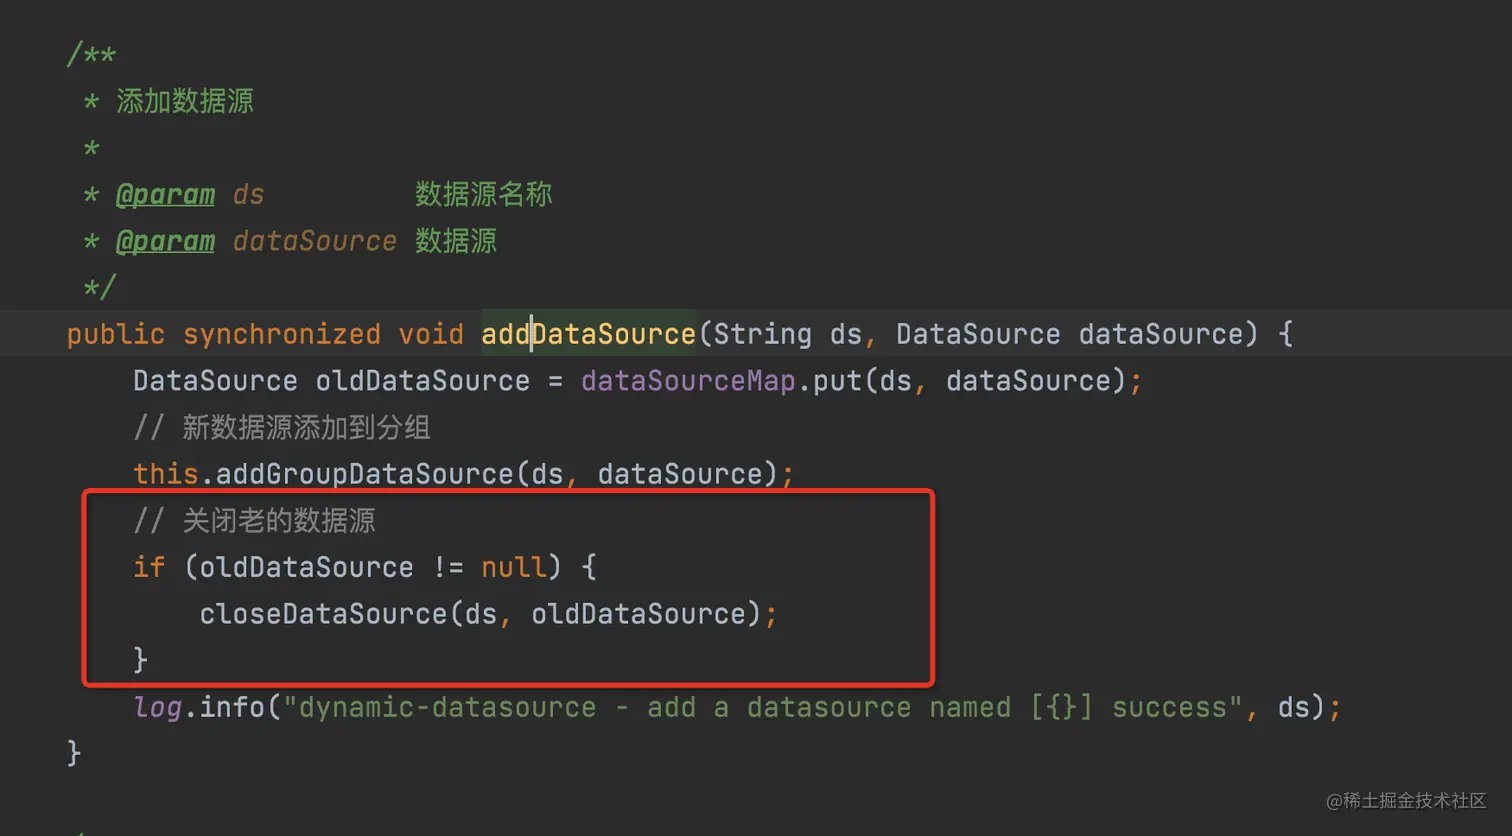This screenshot has width=1512, height=836.
Task: Click the log variable
Action: click(157, 708)
